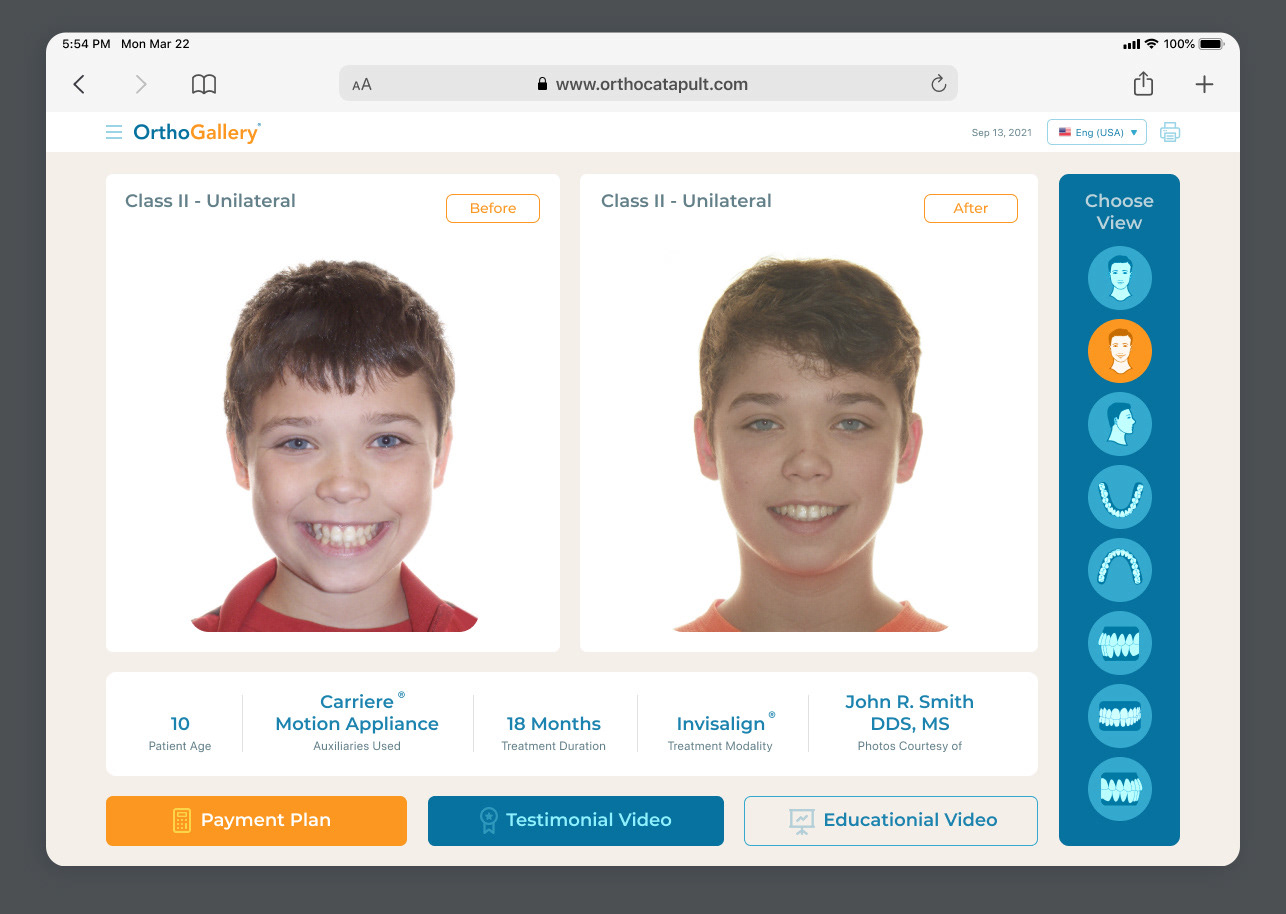1286x914 pixels.
Task: Select the upper arch occlusal view
Action: click(1120, 570)
